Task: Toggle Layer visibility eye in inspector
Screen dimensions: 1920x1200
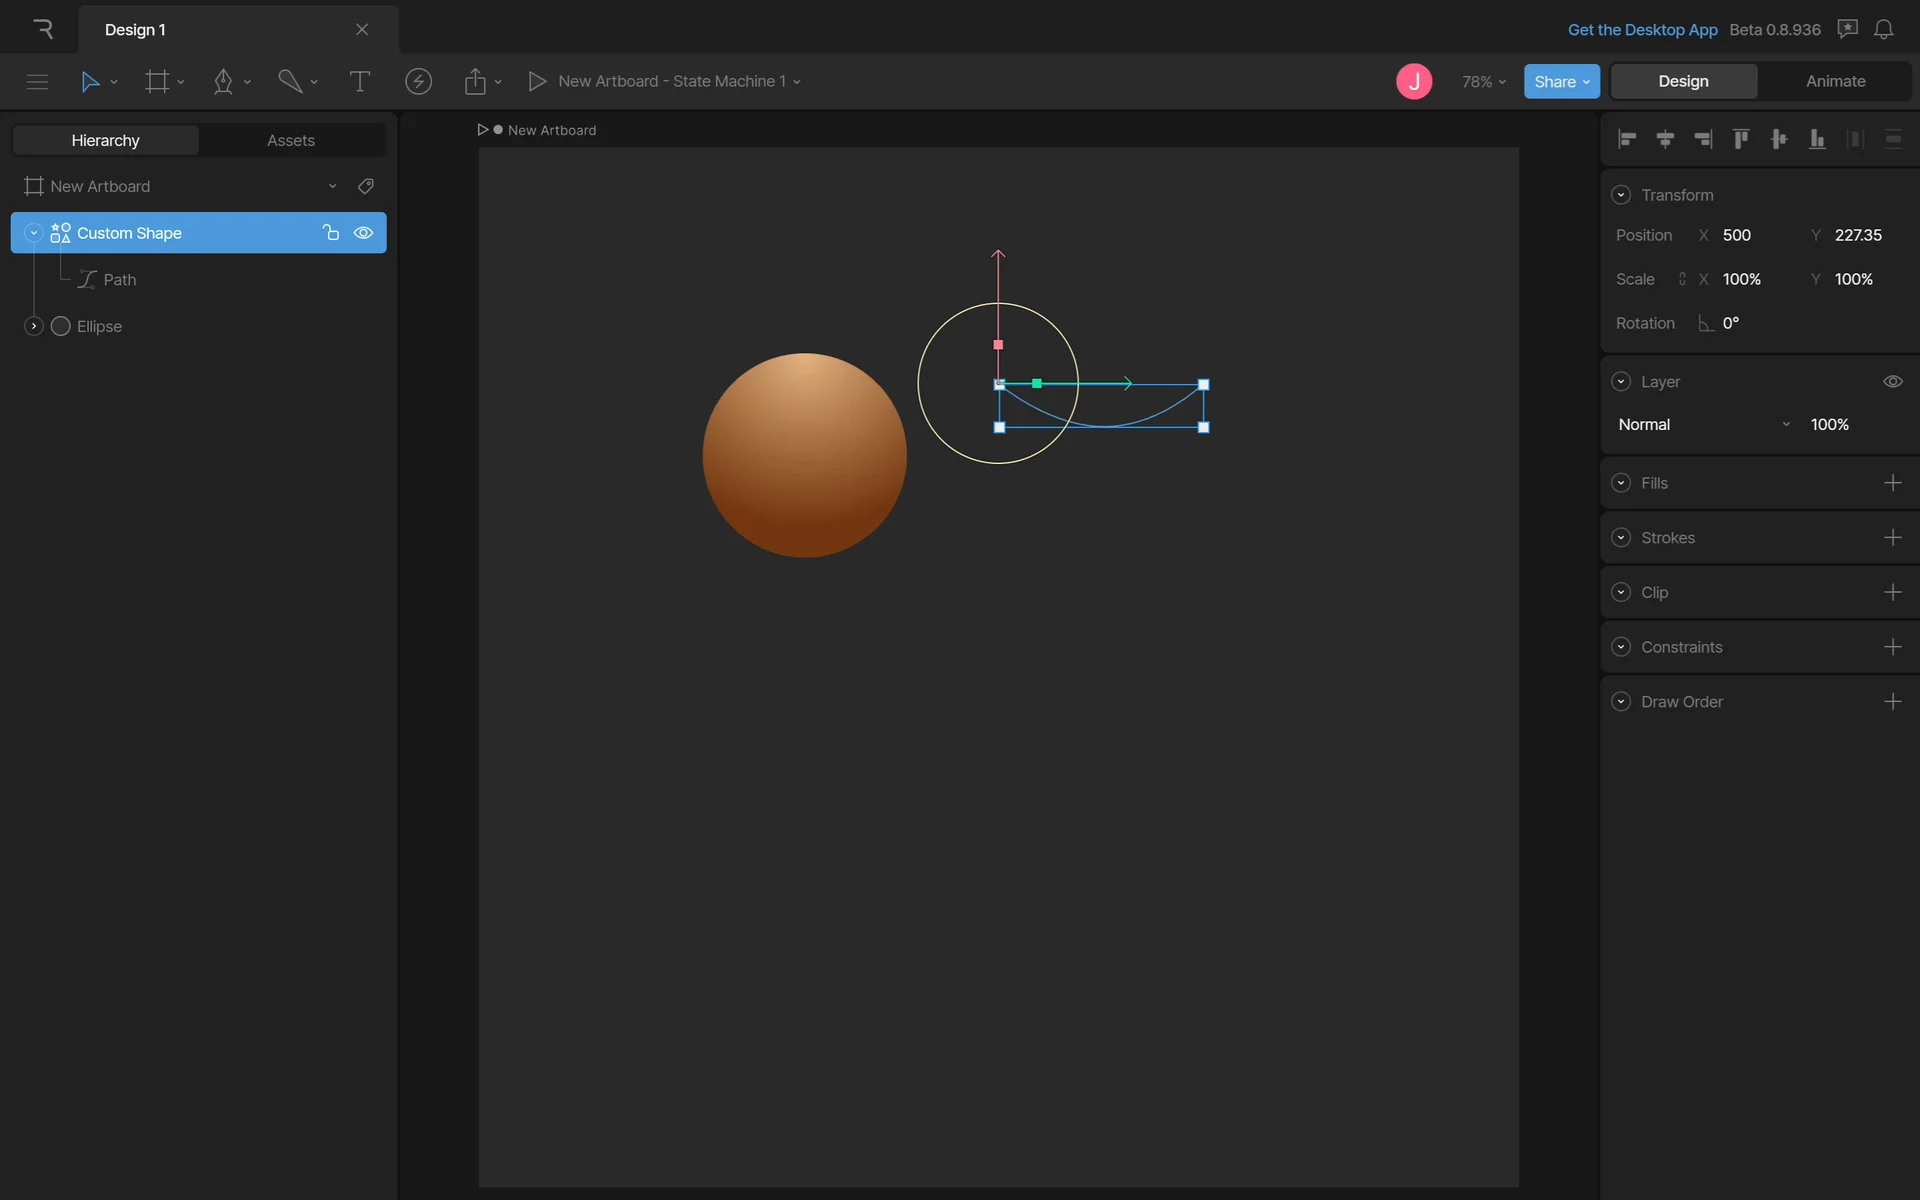Action: (x=1892, y=381)
